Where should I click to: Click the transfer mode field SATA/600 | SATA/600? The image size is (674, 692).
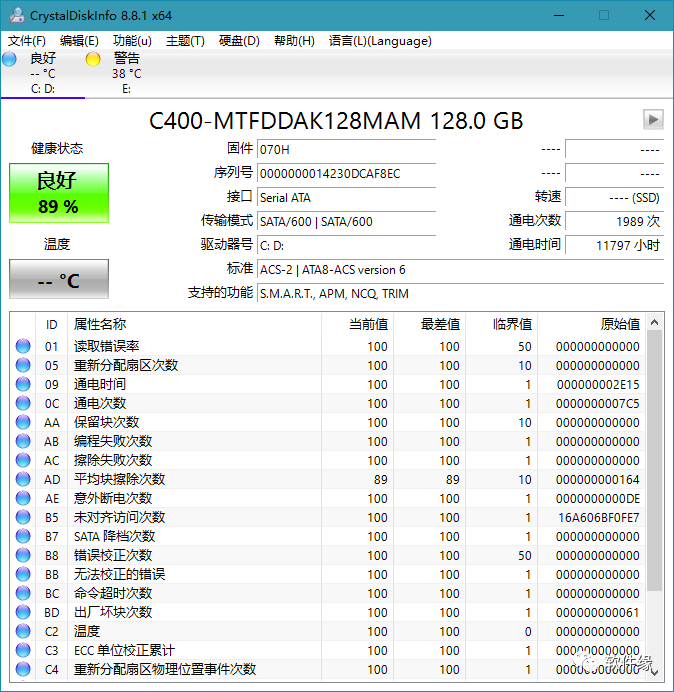tap(346, 221)
